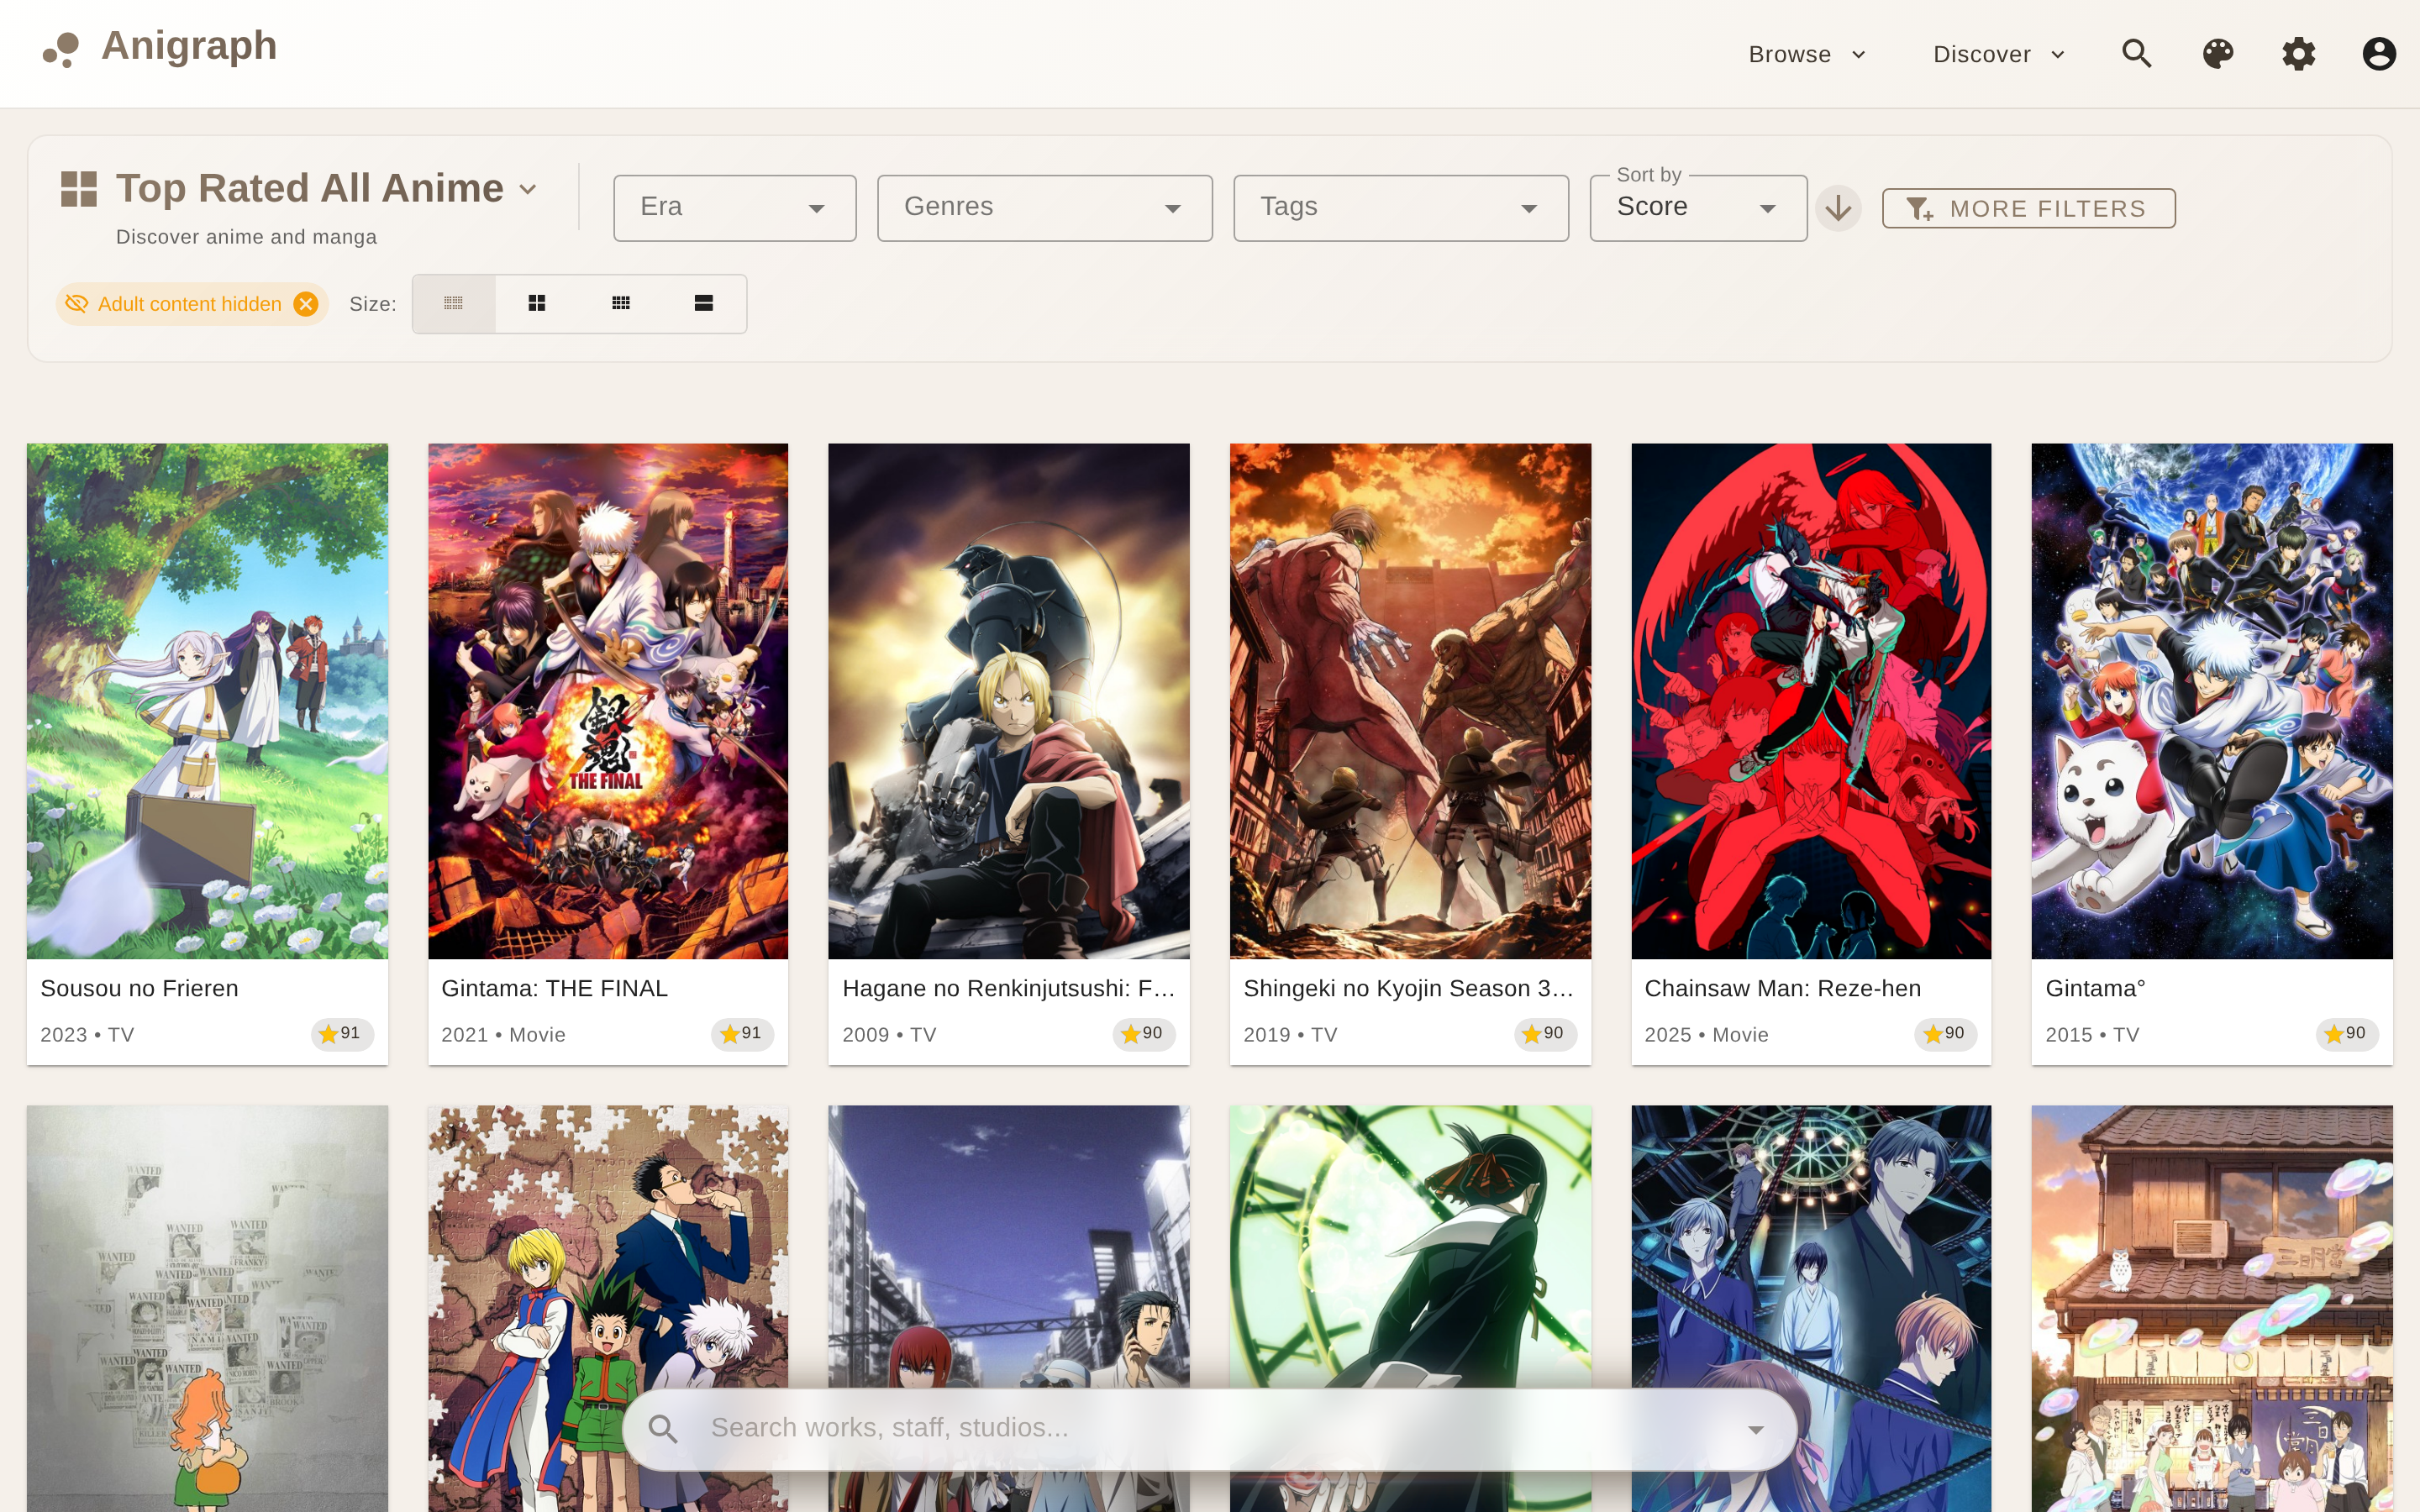Screen dimensions: 2420x1512
Task: Click the MORE FILTERS button
Action: (2028, 208)
